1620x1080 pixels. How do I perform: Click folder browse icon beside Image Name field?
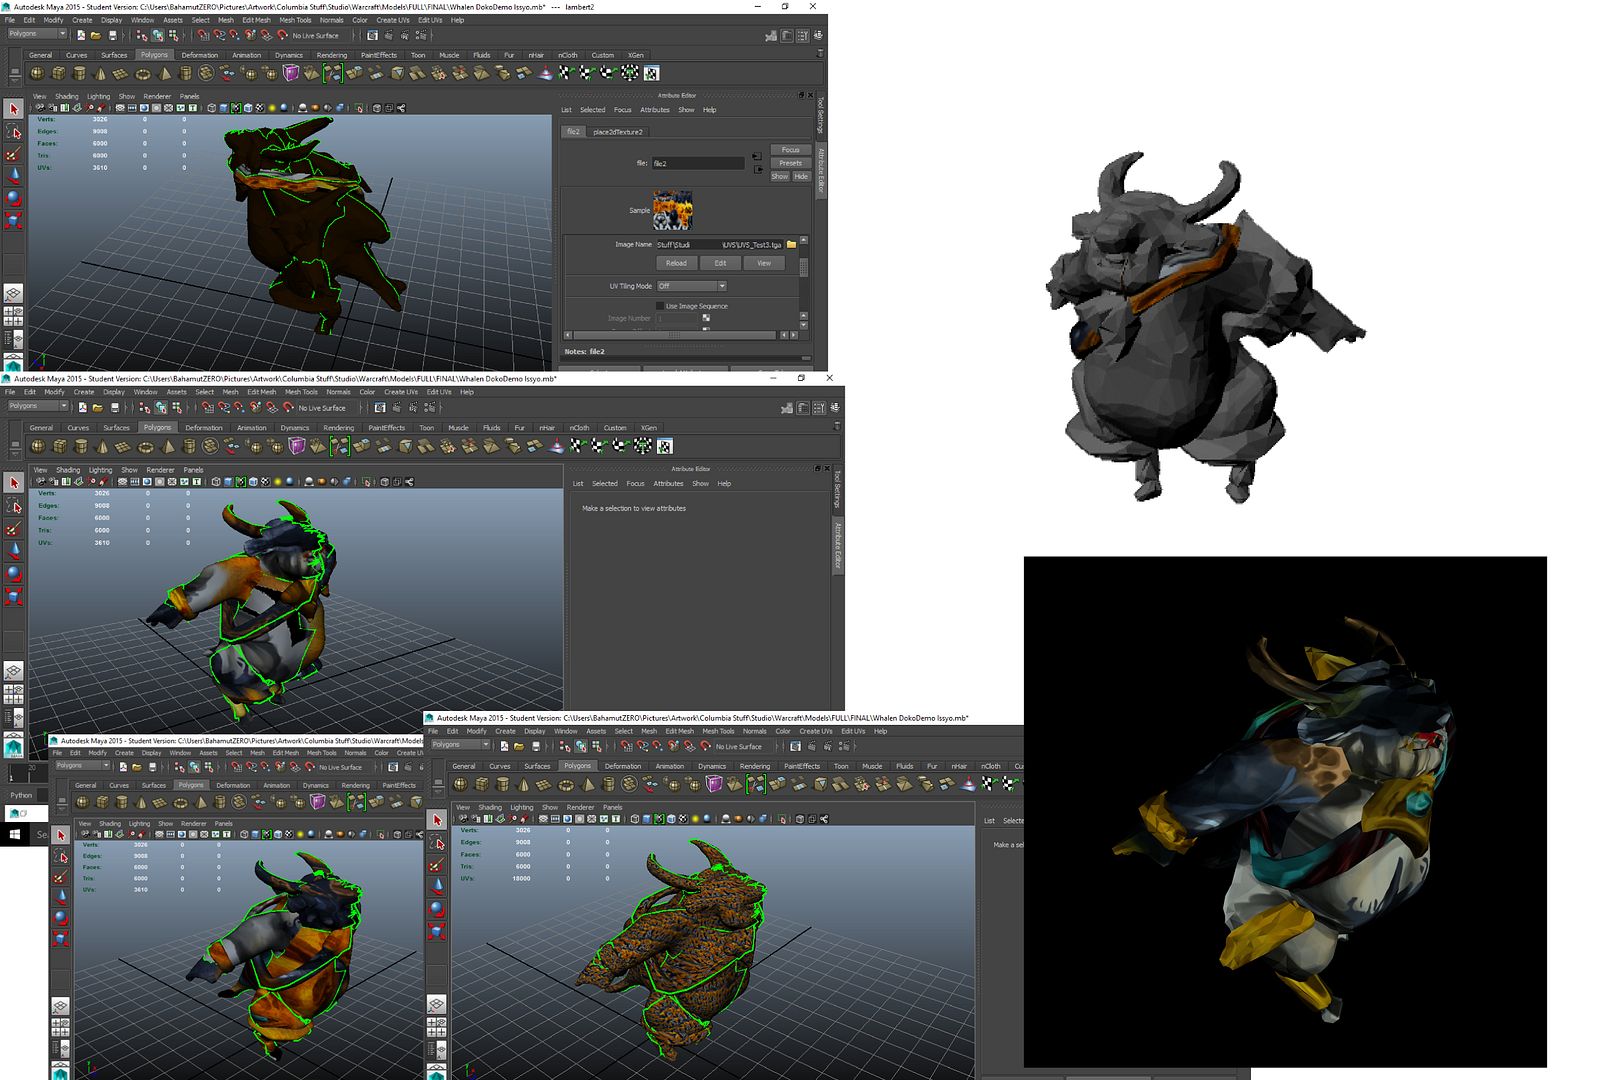coord(791,244)
